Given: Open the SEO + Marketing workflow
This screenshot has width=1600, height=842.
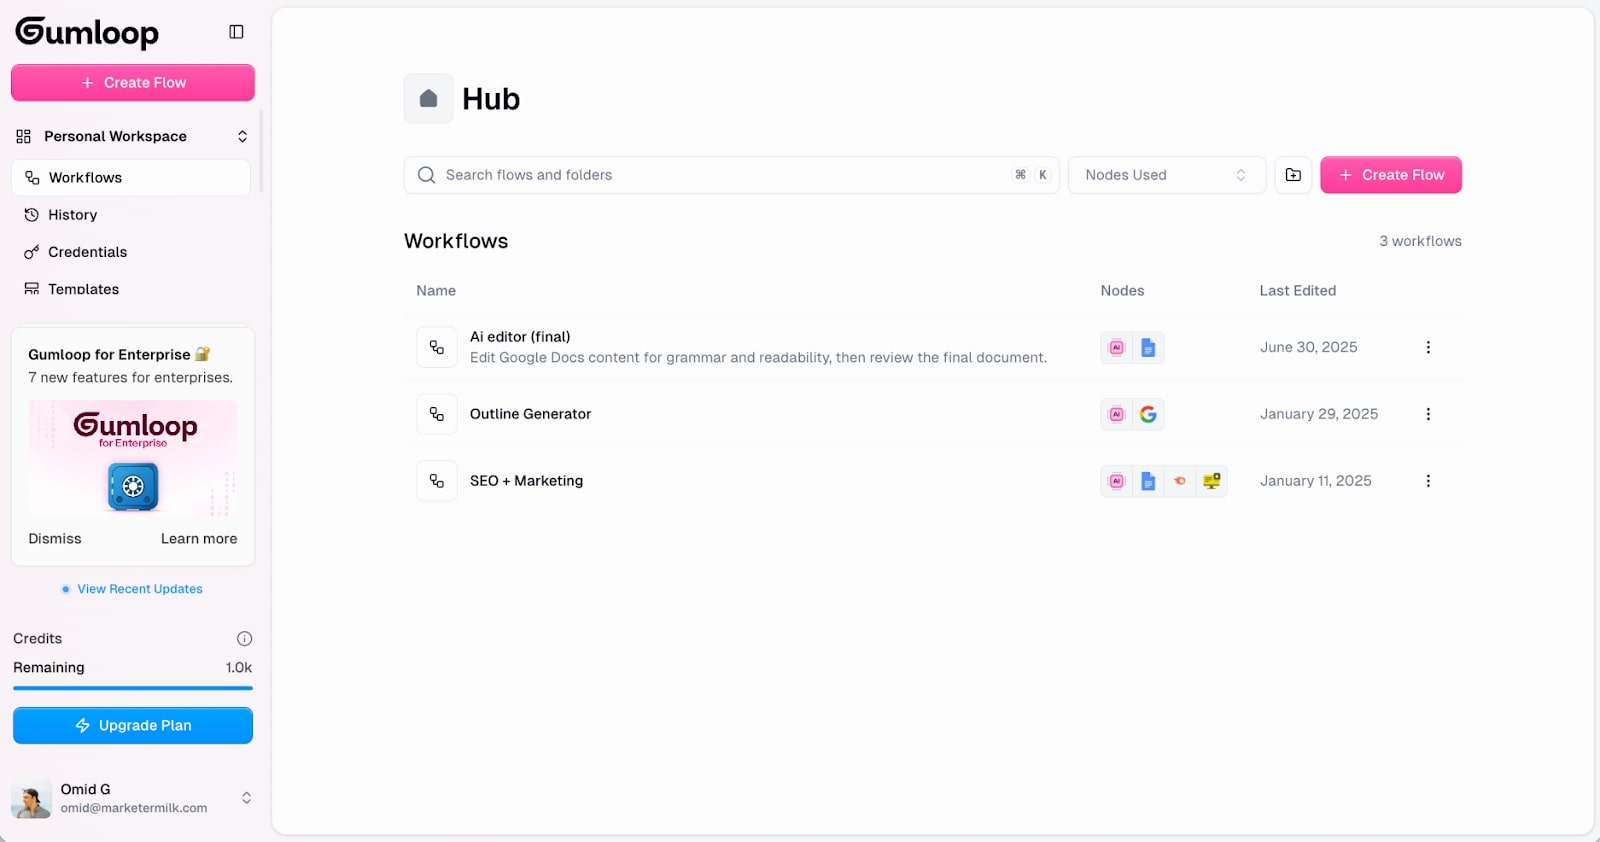Looking at the screenshot, I should pyautogui.click(x=526, y=481).
